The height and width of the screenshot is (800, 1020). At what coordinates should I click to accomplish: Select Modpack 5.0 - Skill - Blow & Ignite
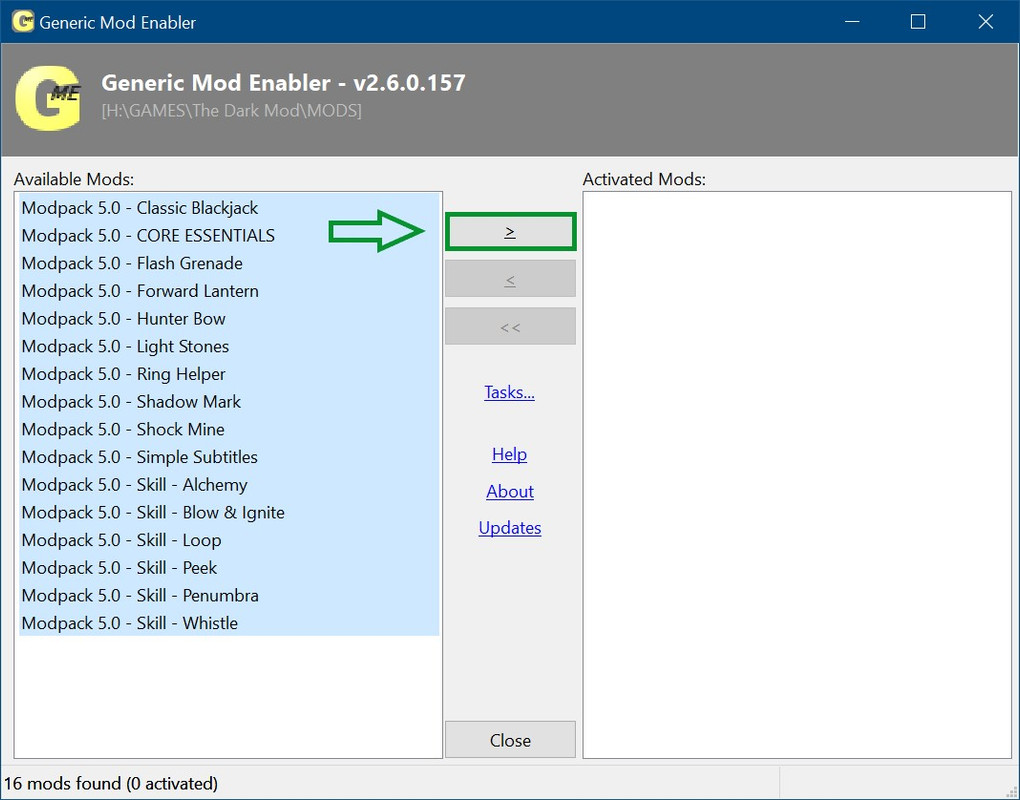[x=229, y=513]
